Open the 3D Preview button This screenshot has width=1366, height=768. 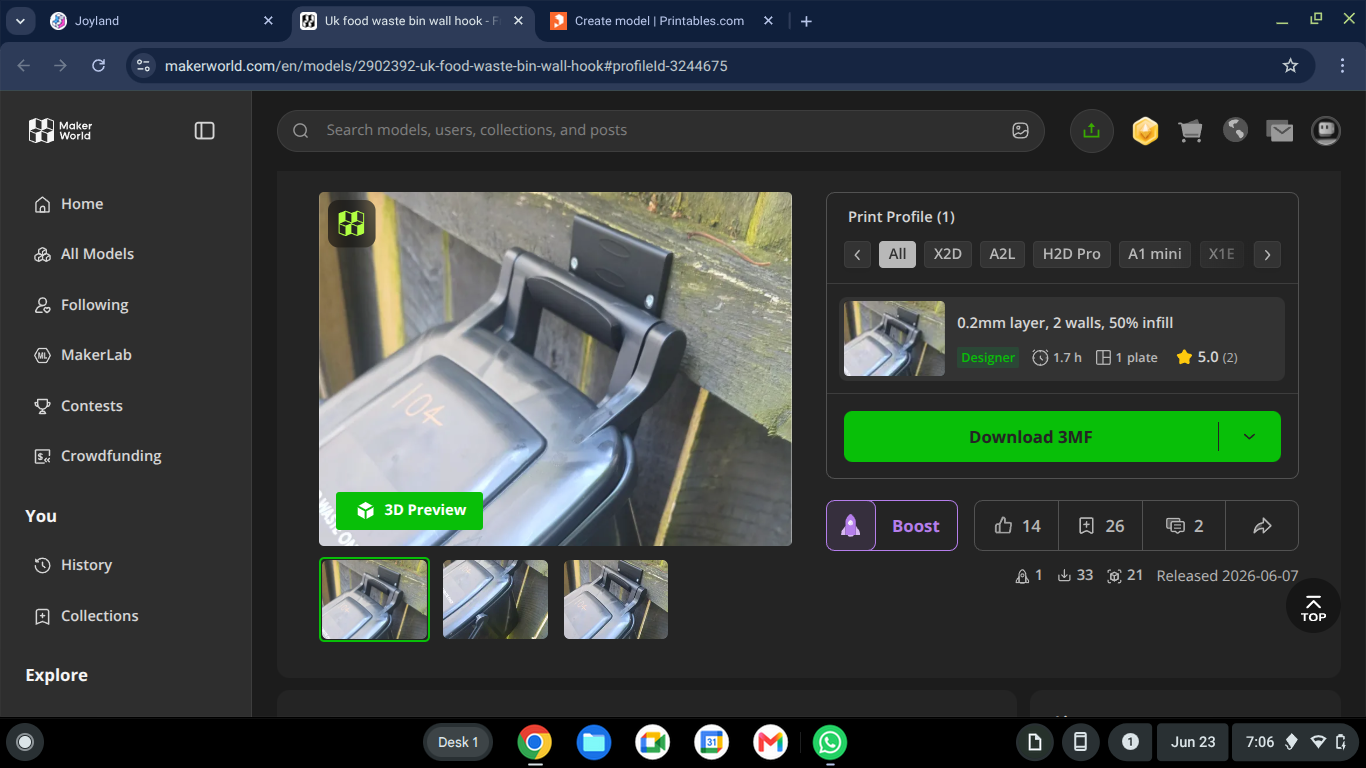(x=409, y=510)
